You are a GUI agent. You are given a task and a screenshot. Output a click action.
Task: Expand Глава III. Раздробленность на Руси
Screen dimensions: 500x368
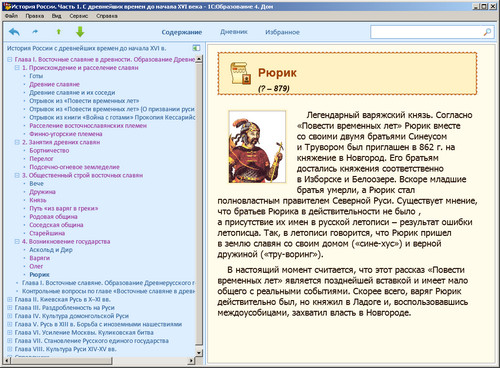tap(10, 308)
